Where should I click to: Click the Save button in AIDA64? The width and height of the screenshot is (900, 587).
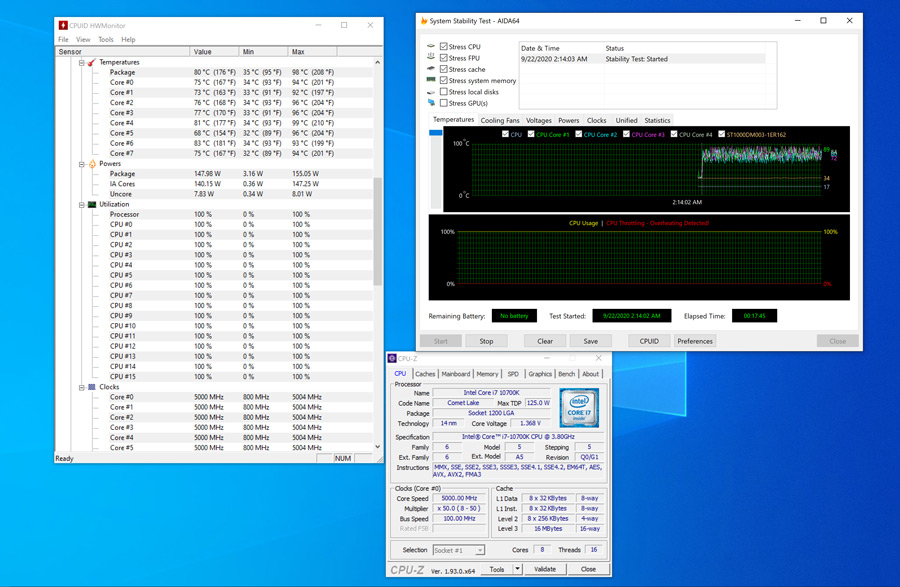(x=591, y=341)
